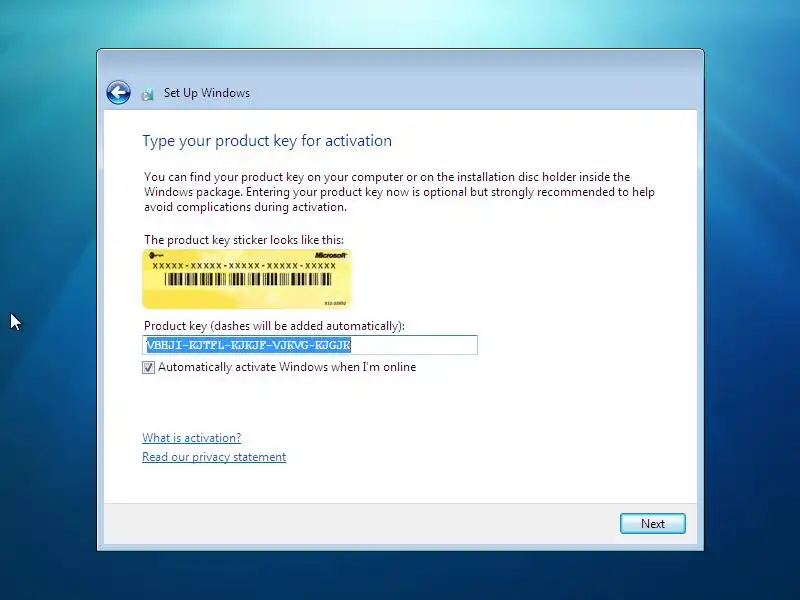Click the Set Up Windows title text
This screenshot has width=800, height=600.
click(x=207, y=93)
